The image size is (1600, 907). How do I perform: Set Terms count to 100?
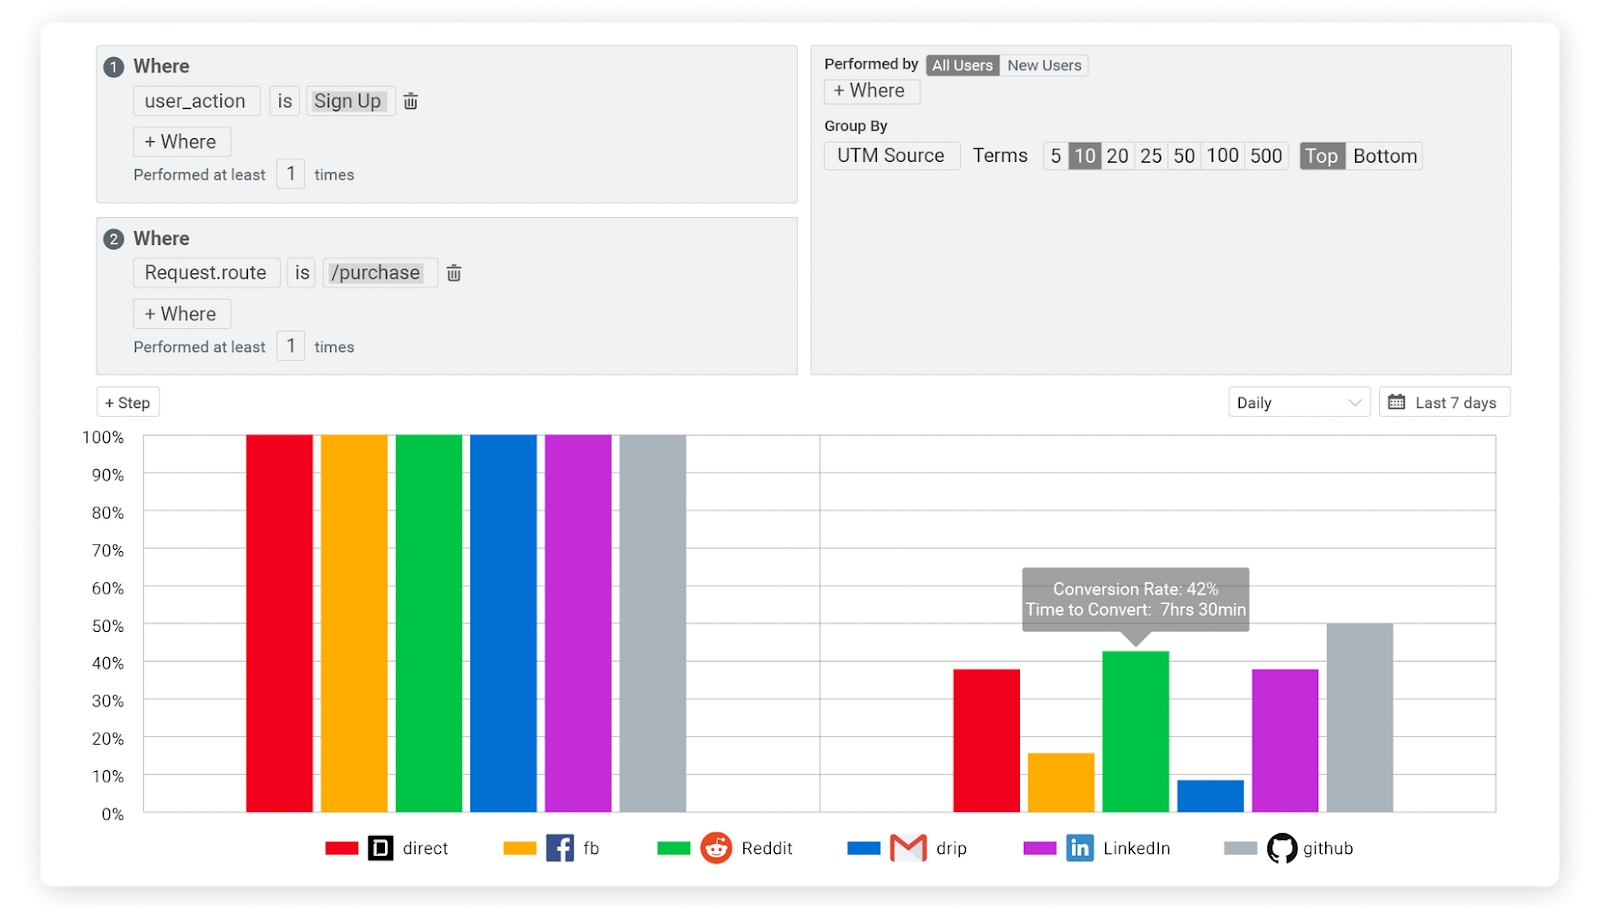(x=1222, y=156)
